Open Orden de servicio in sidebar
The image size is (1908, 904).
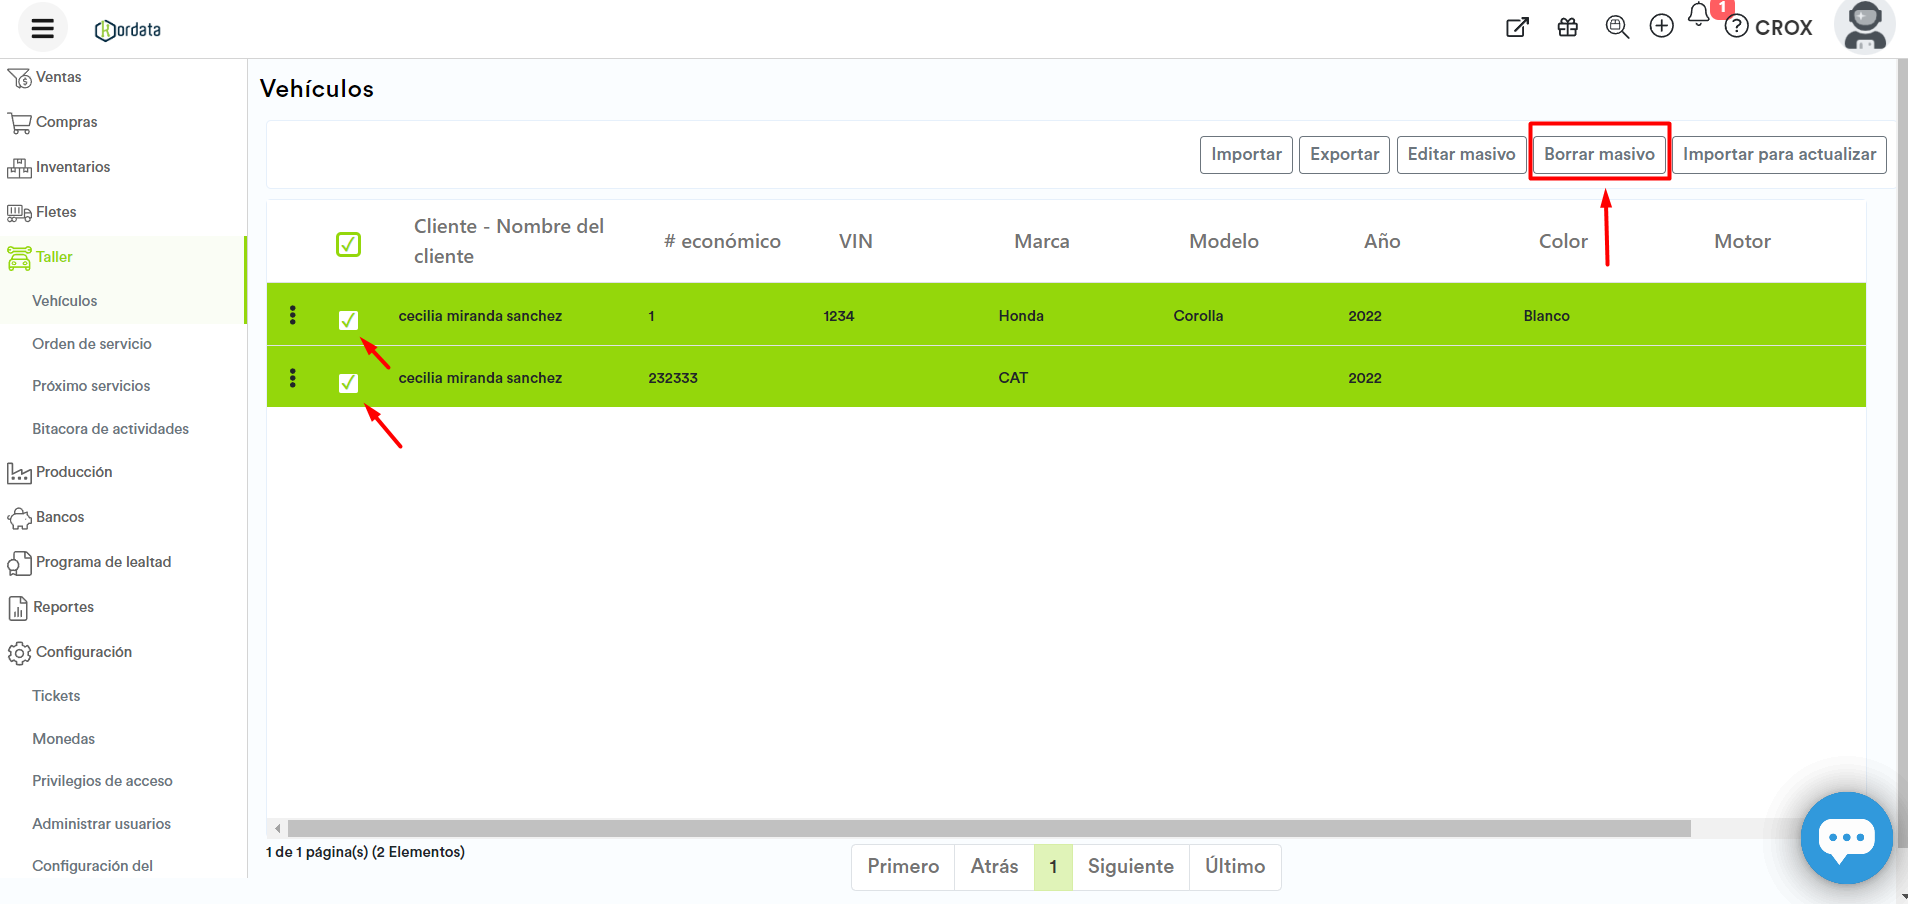tap(92, 344)
